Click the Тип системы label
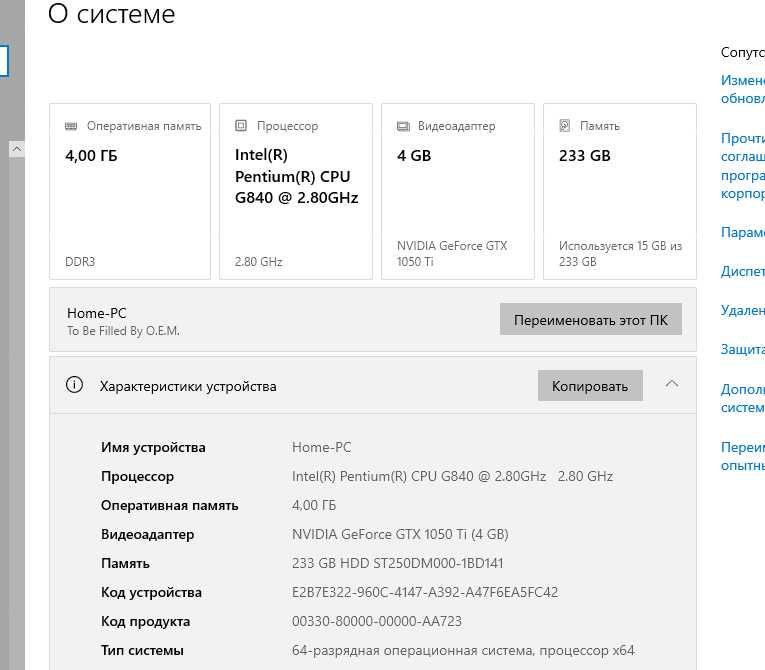This screenshot has width=765, height=670. coord(142,650)
